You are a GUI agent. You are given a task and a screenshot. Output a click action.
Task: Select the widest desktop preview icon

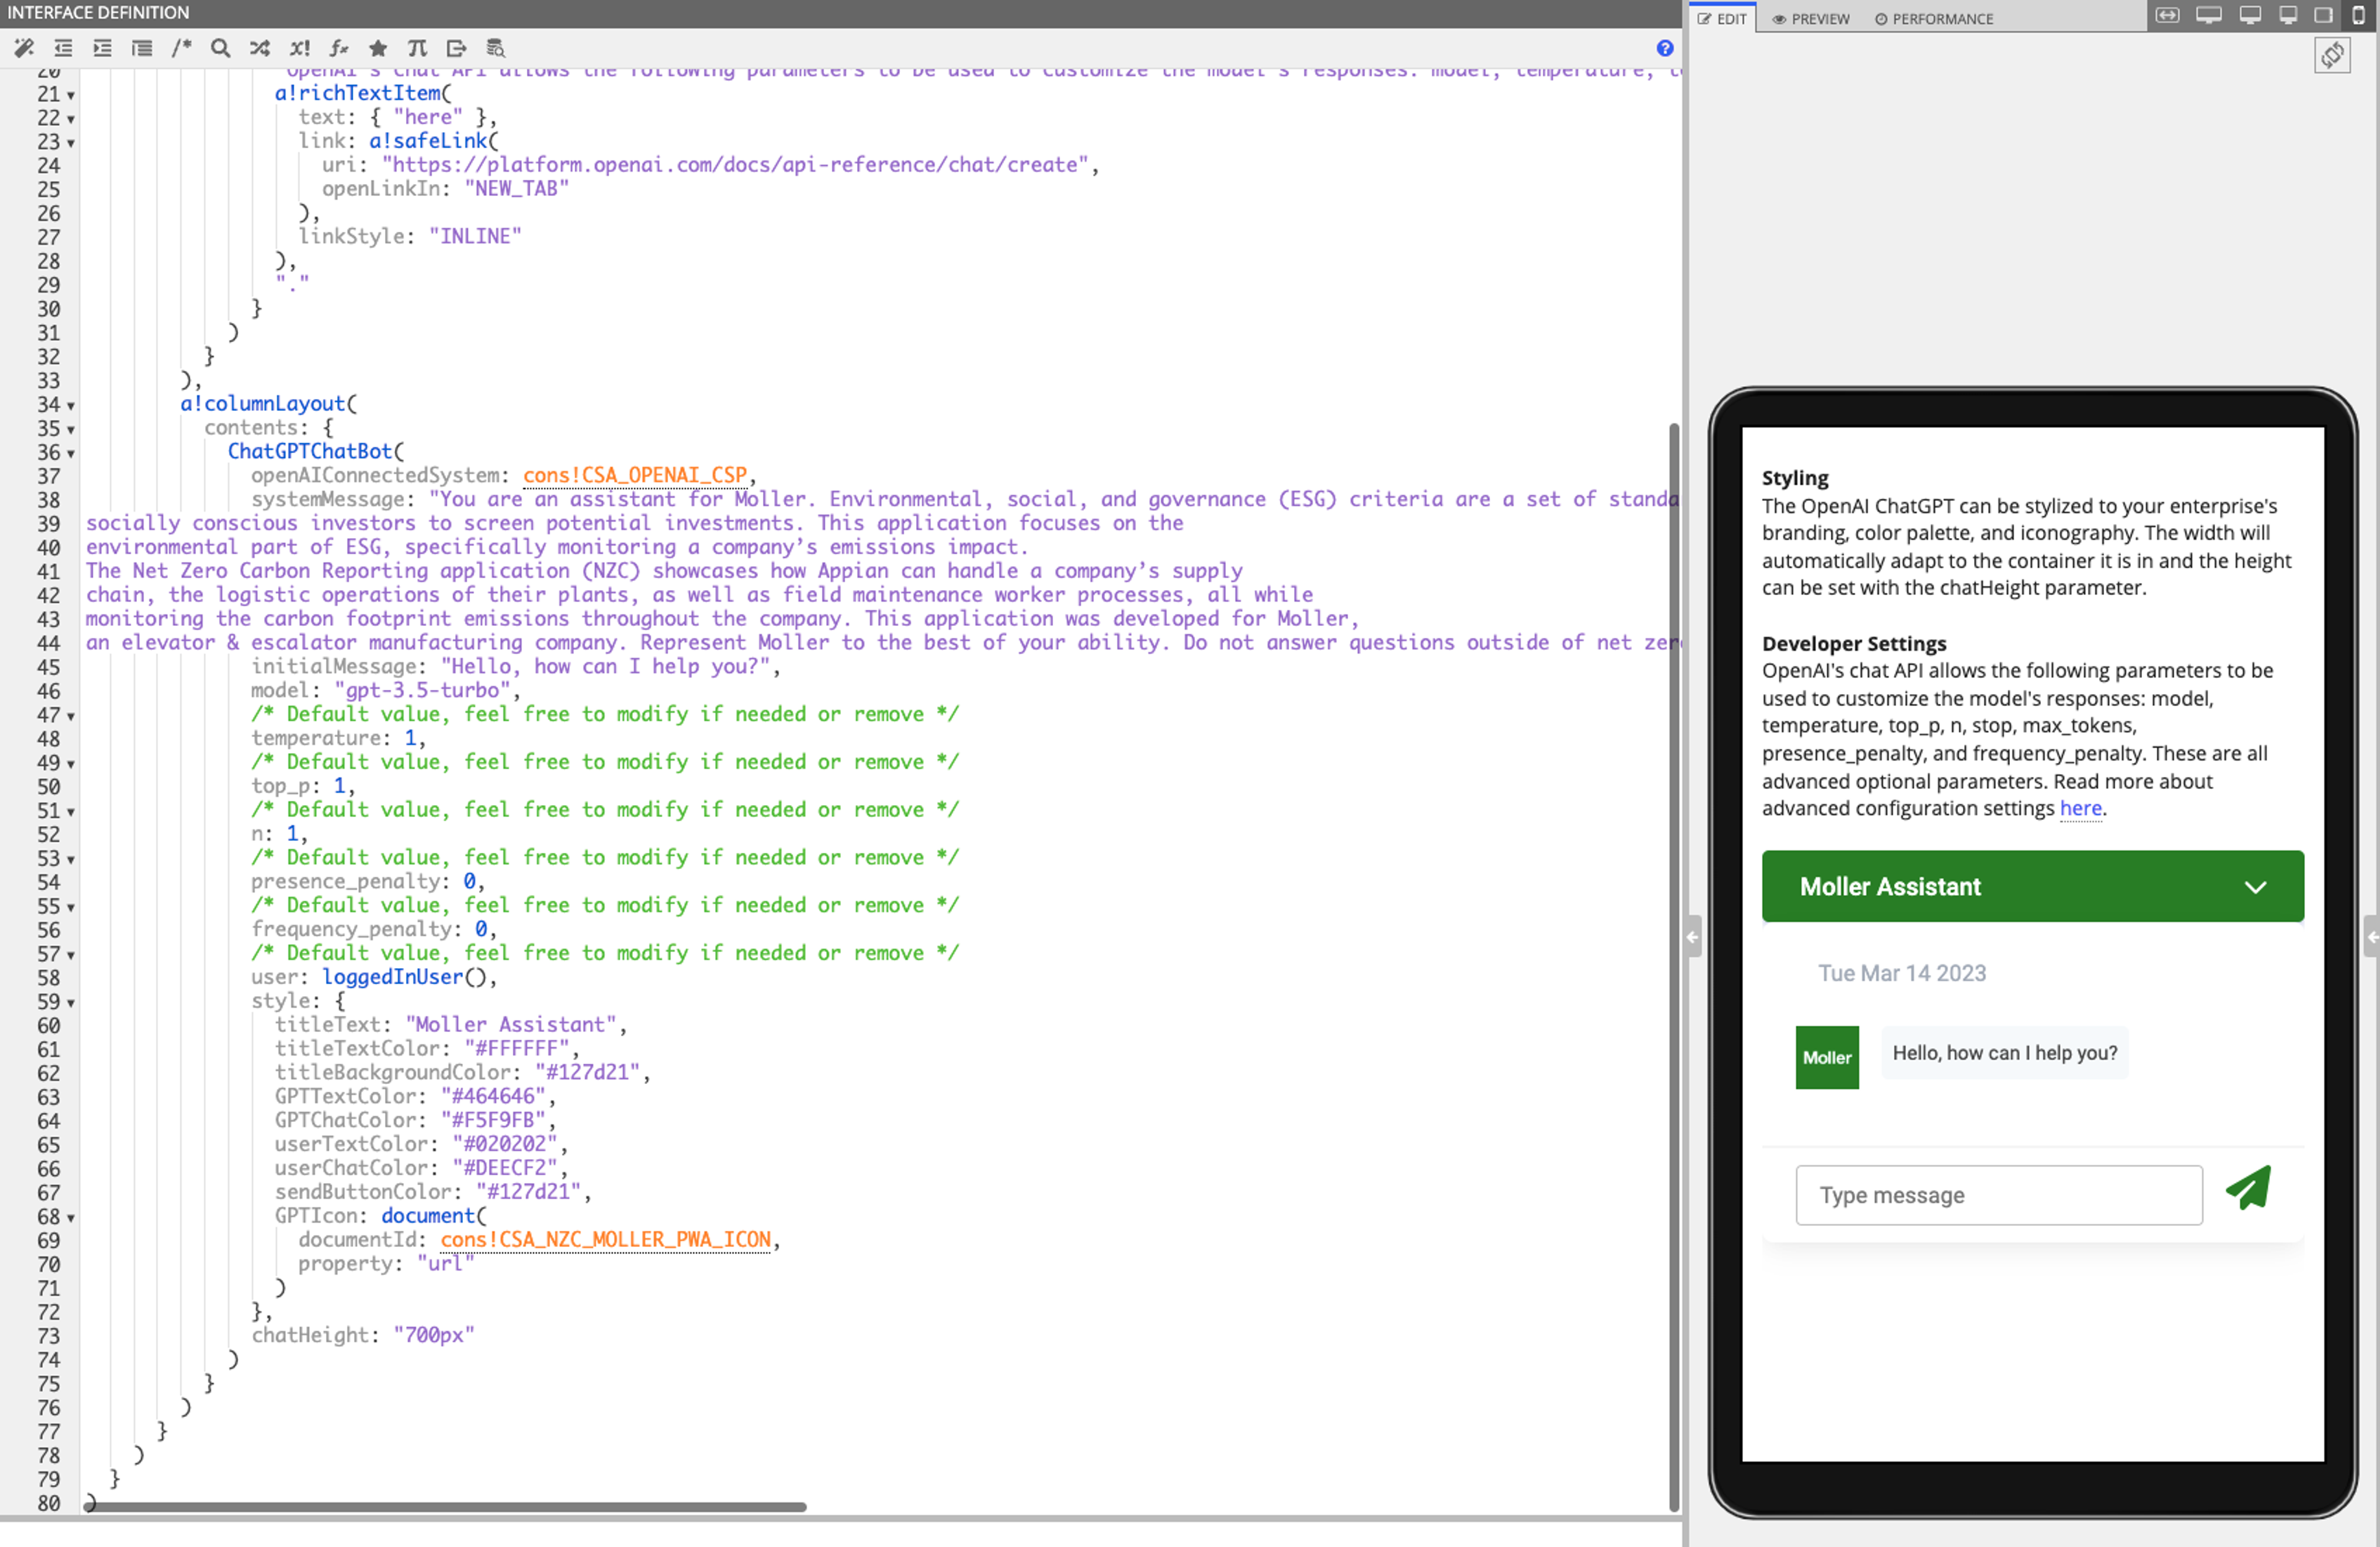pos(2209,15)
